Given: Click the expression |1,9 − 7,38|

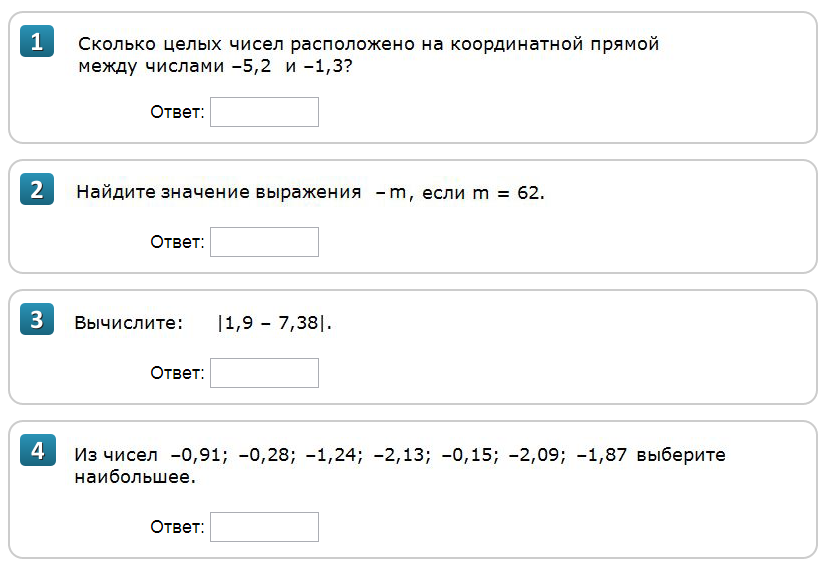Looking at the screenshot, I should [273, 323].
